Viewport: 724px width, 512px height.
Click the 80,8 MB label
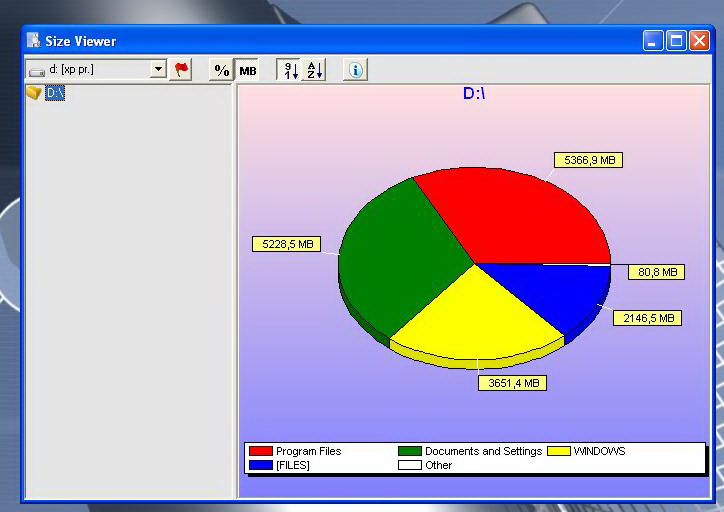[657, 272]
